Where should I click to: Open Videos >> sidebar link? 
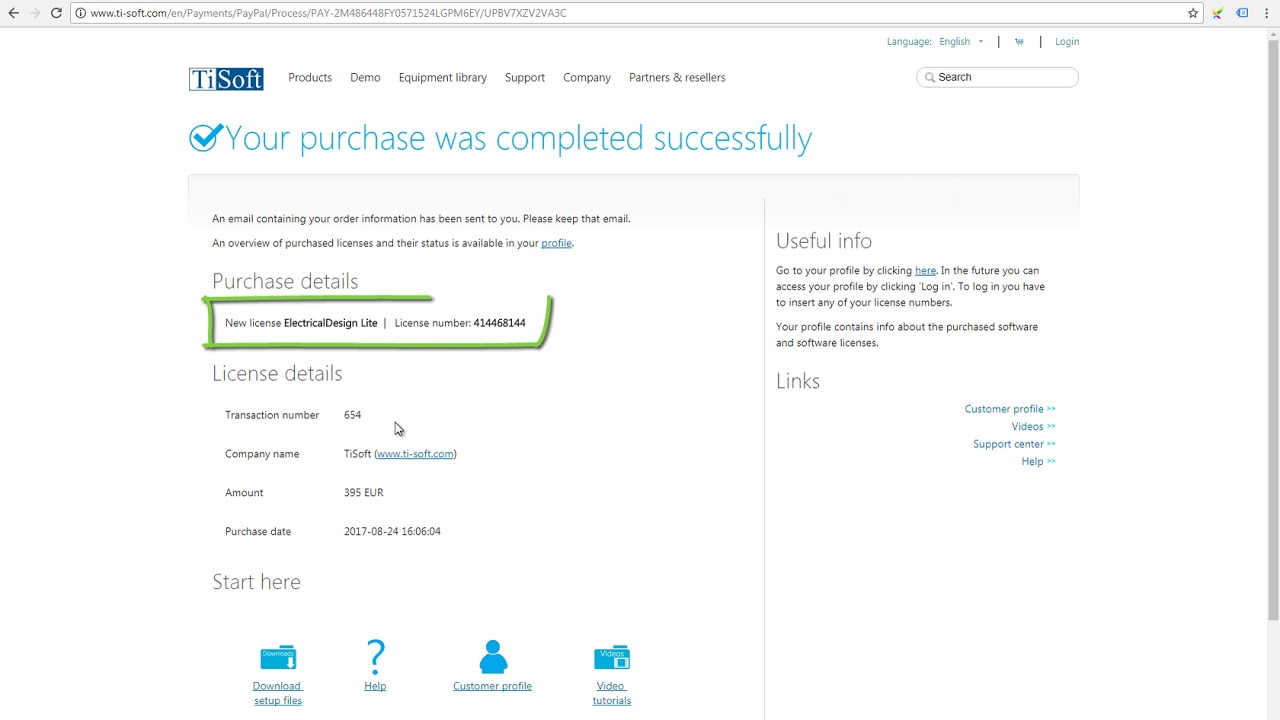[x=1033, y=427]
